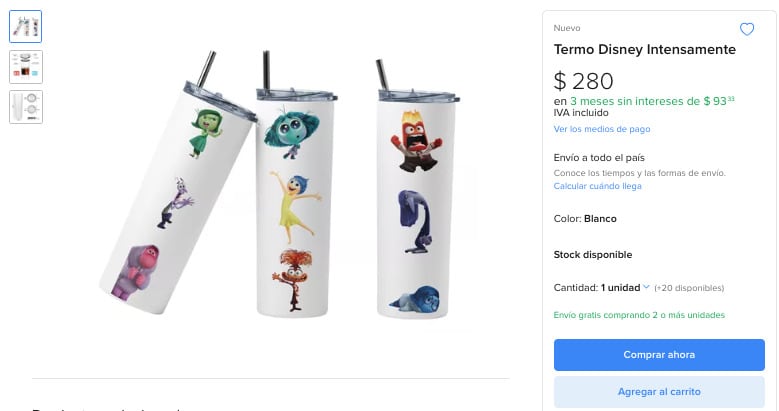Click the "Color: Blanco" label
779x411 pixels.
(x=585, y=218)
